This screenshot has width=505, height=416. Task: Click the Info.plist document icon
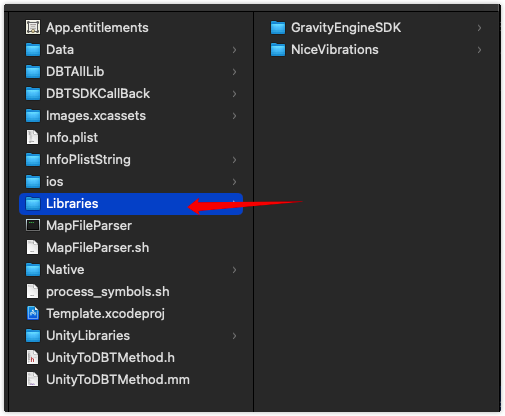pyautogui.click(x=32, y=137)
